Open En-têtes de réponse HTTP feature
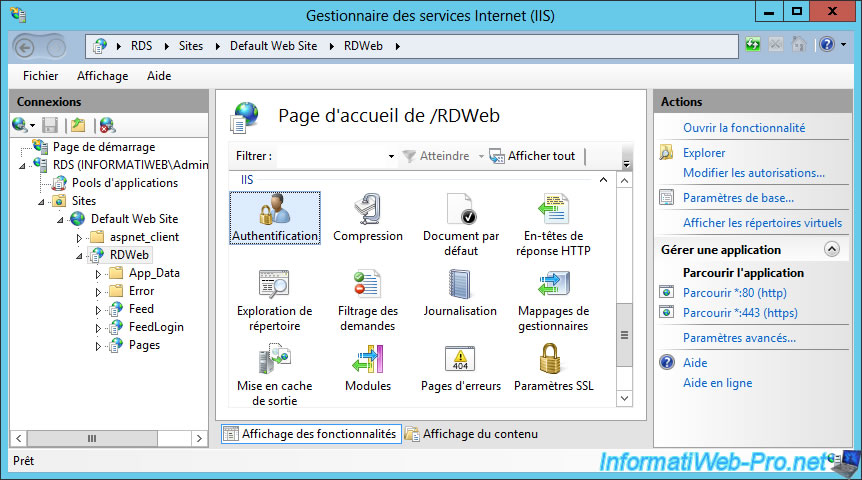 click(553, 224)
